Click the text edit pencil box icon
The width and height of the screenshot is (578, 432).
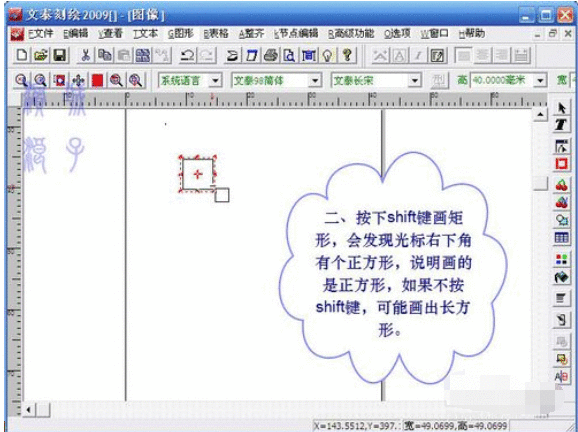(437, 56)
